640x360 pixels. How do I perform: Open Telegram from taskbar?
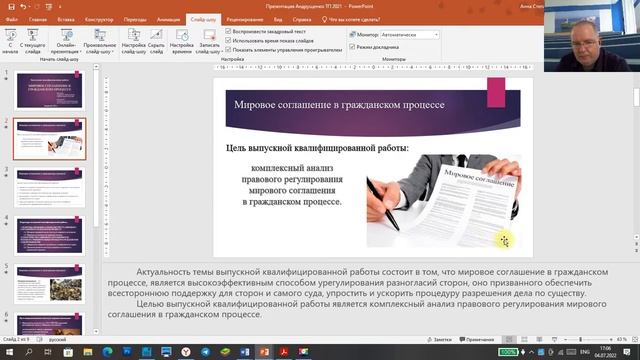point(205,352)
